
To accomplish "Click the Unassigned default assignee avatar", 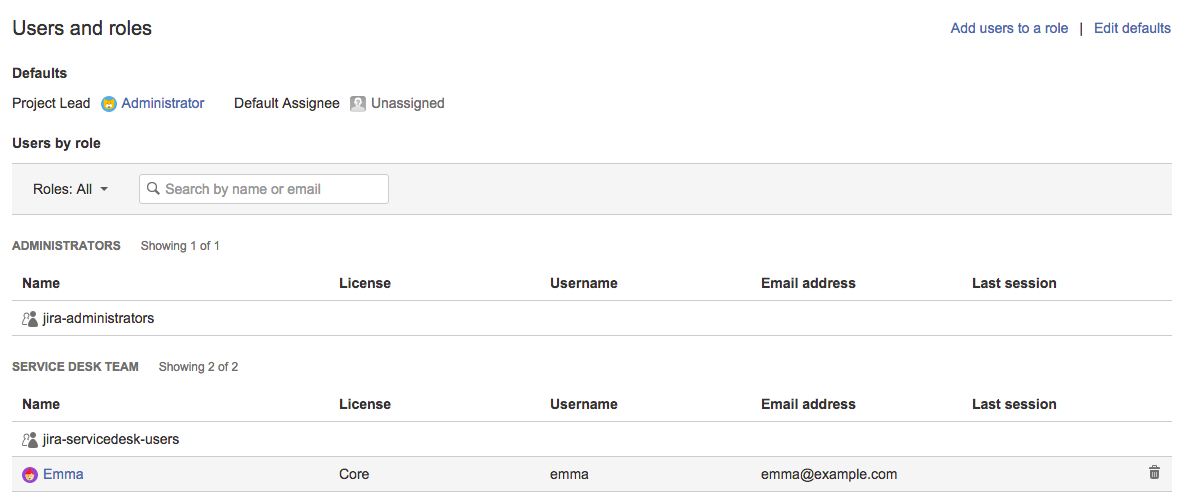I will pos(358,104).
